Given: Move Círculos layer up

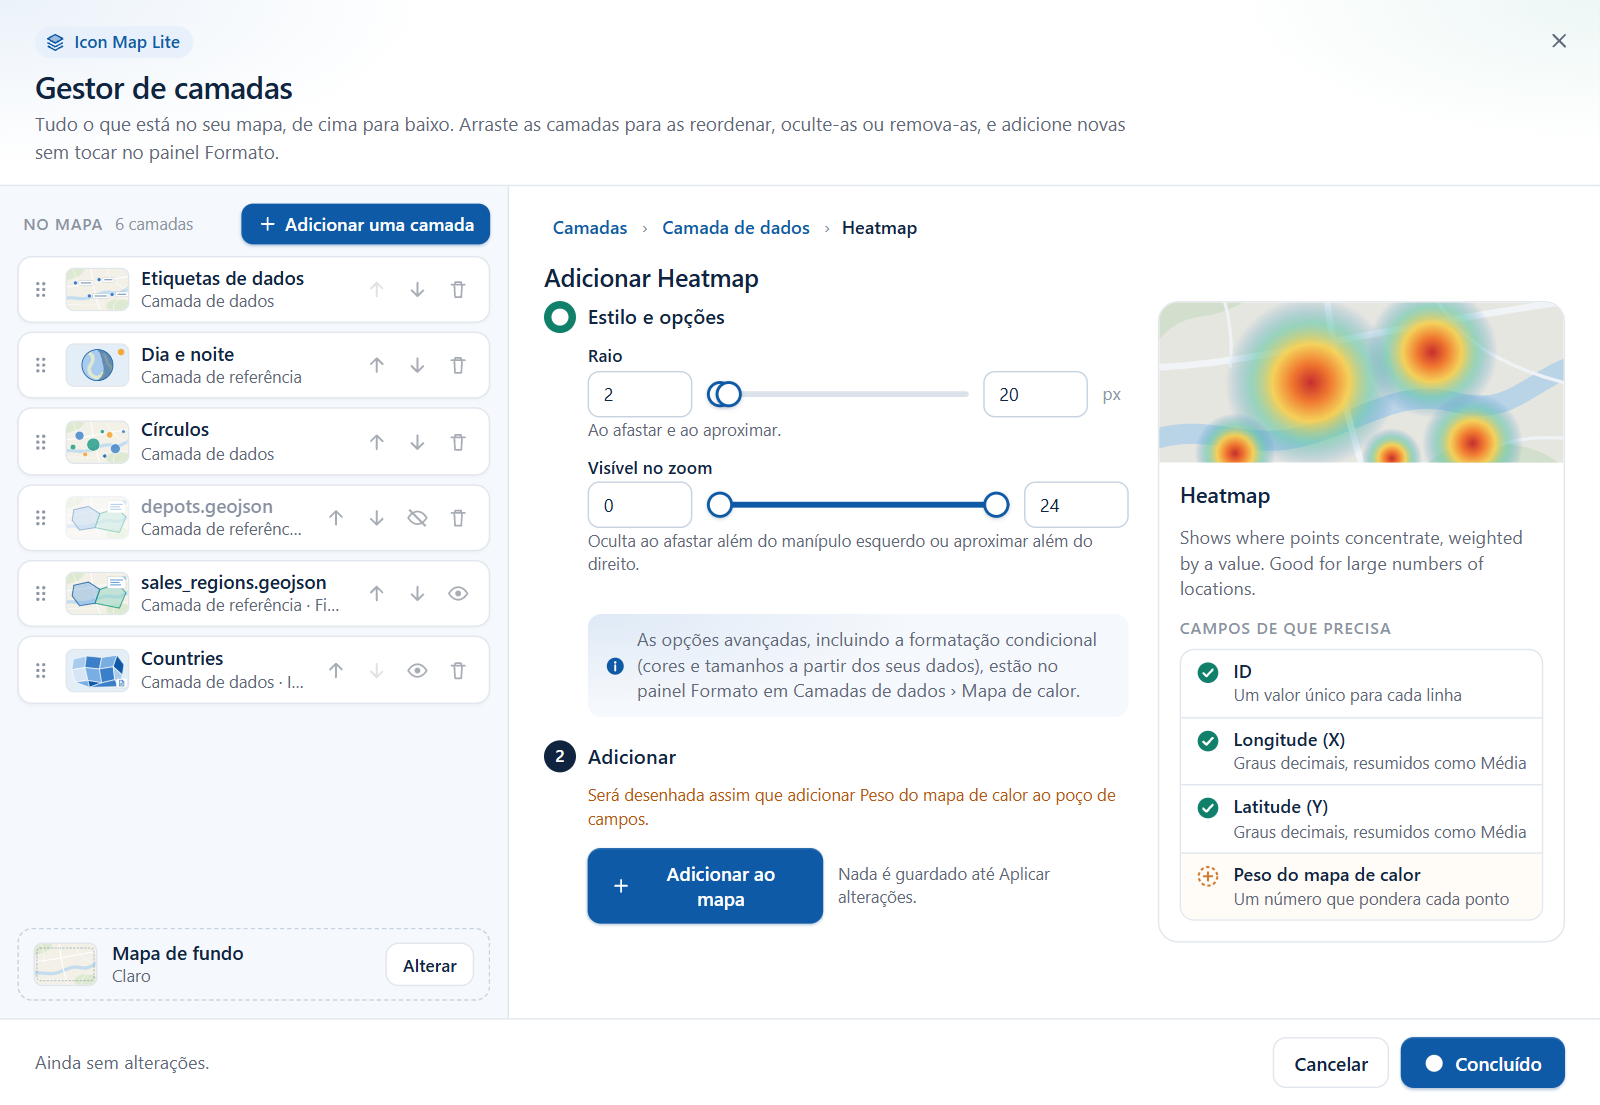Looking at the screenshot, I should click(x=377, y=442).
